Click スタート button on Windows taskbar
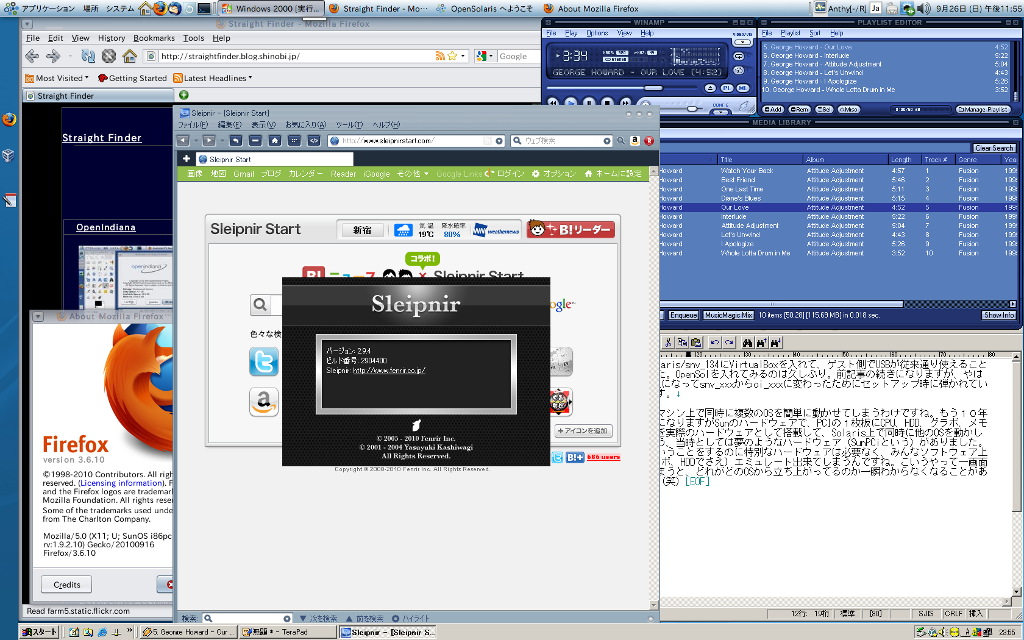 [39, 632]
